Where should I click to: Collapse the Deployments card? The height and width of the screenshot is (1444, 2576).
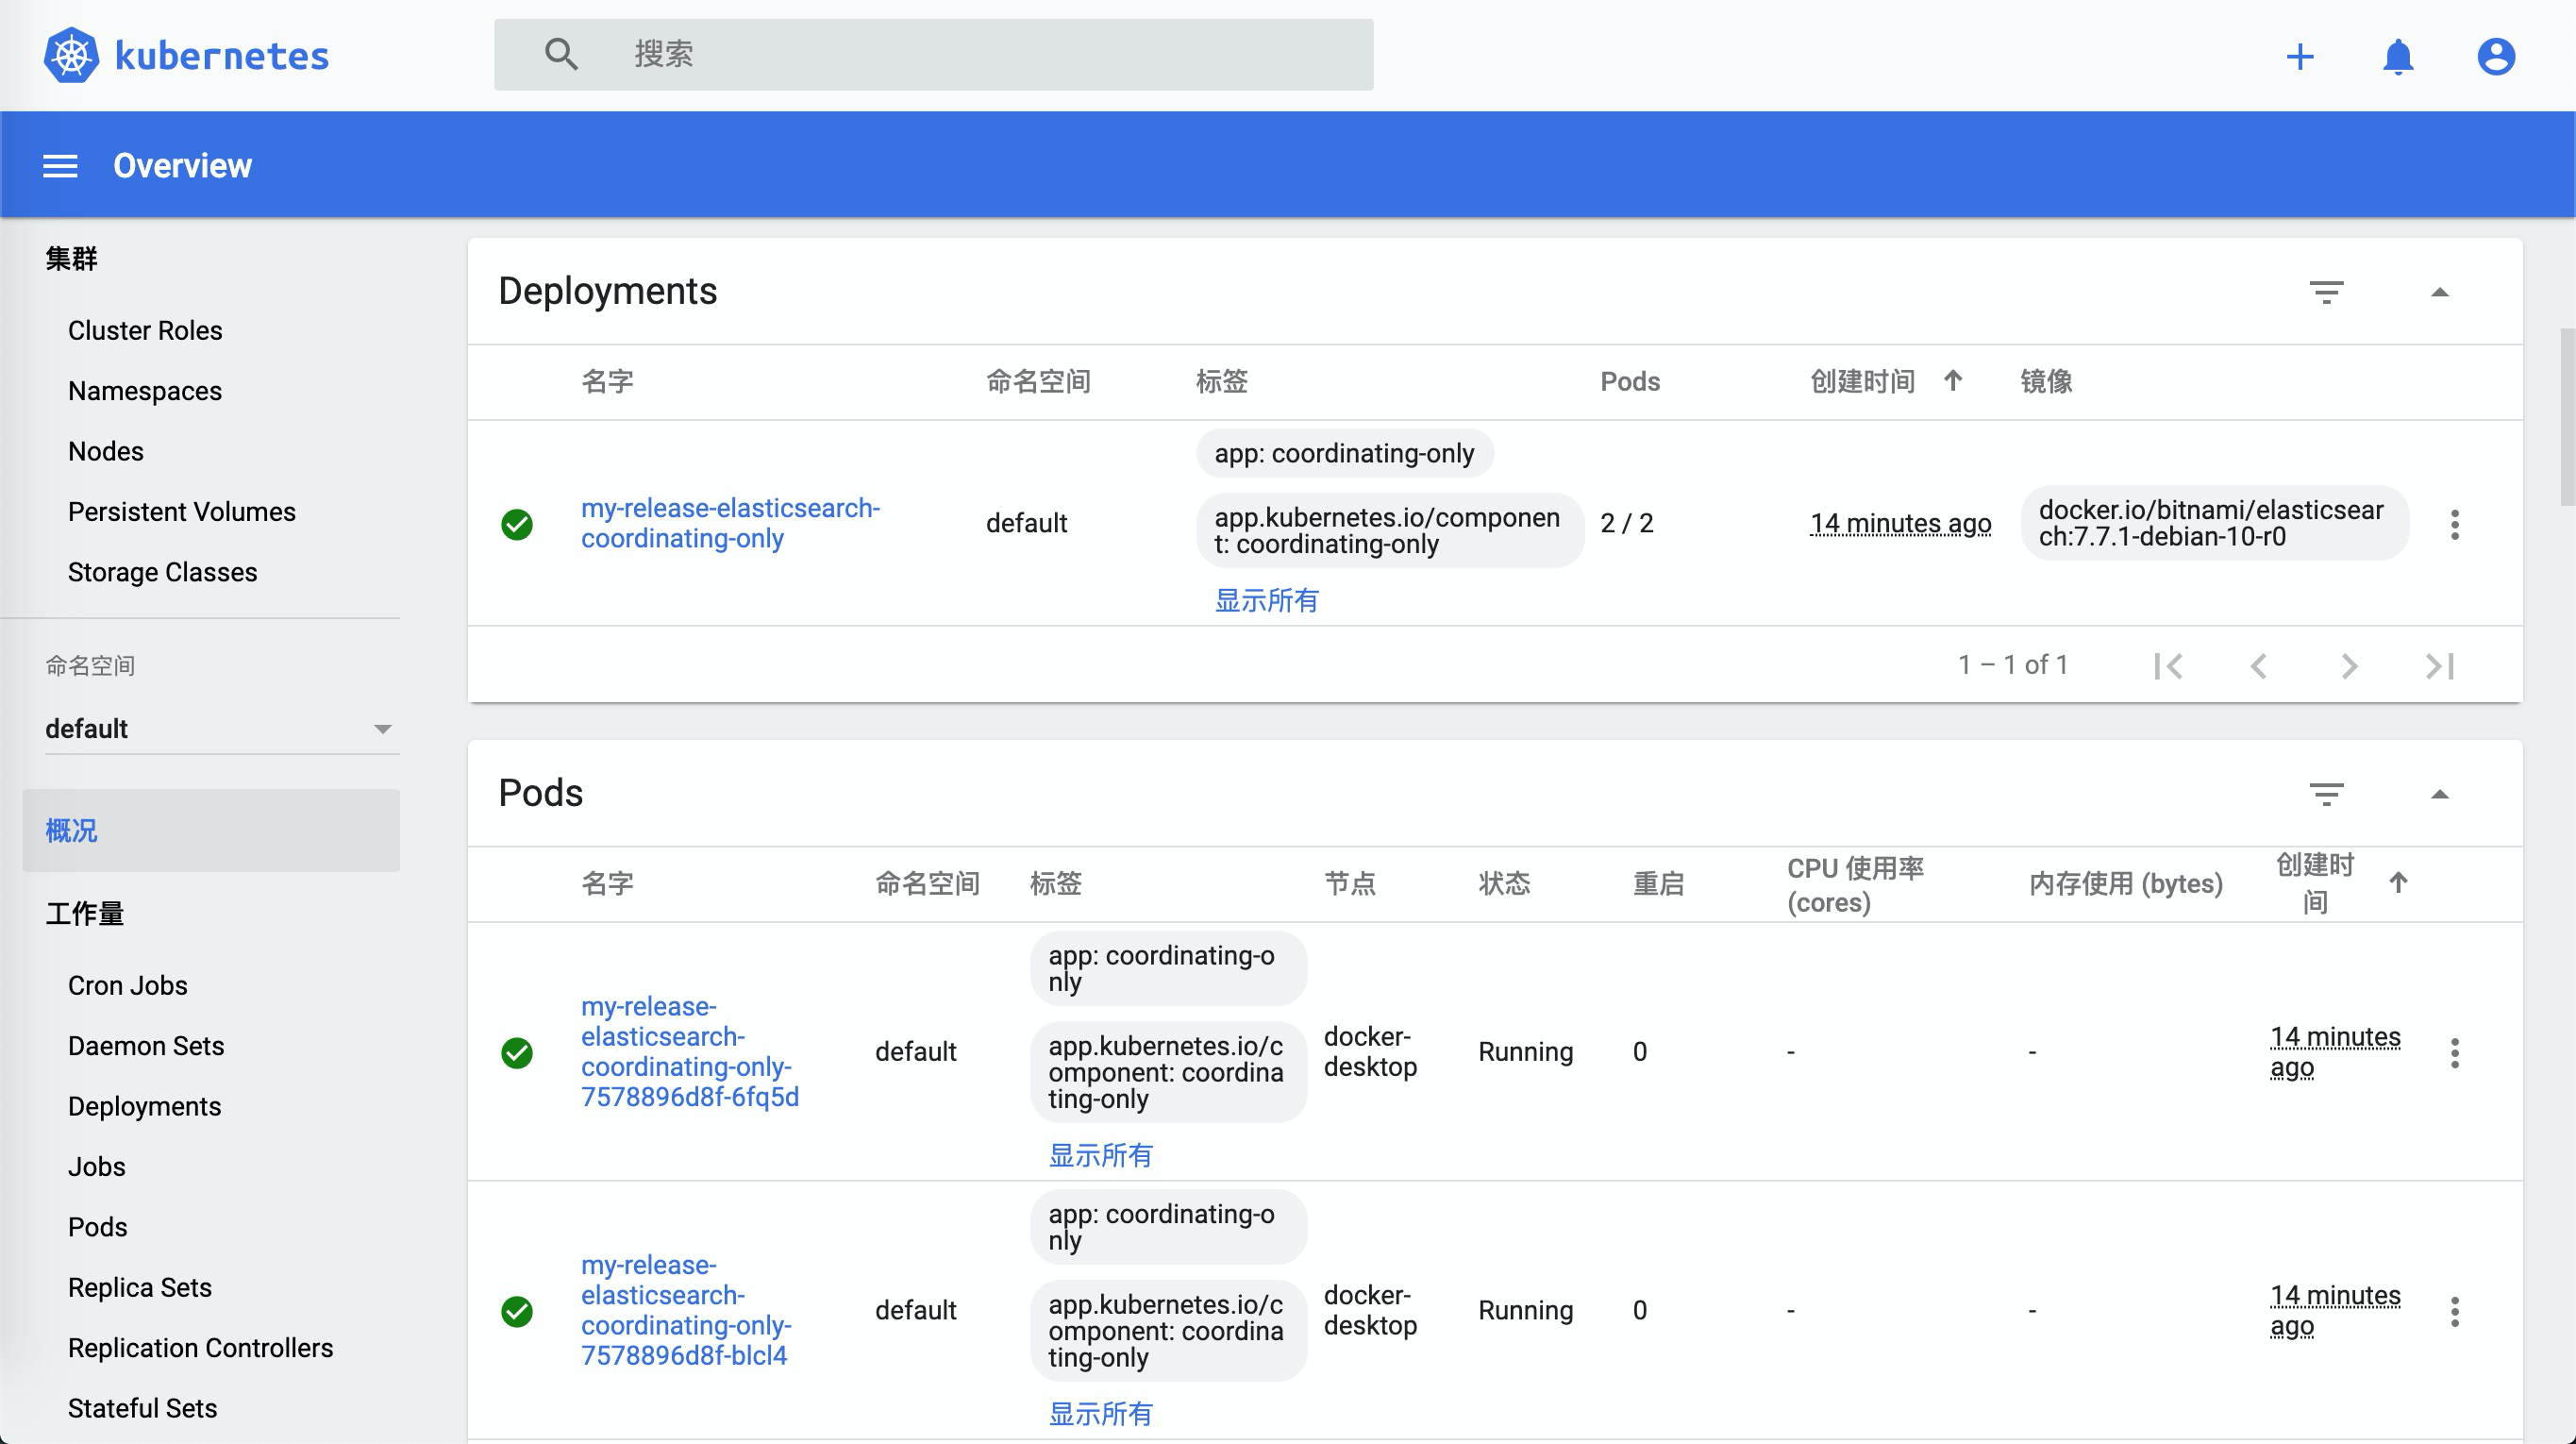coord(2440,293)
